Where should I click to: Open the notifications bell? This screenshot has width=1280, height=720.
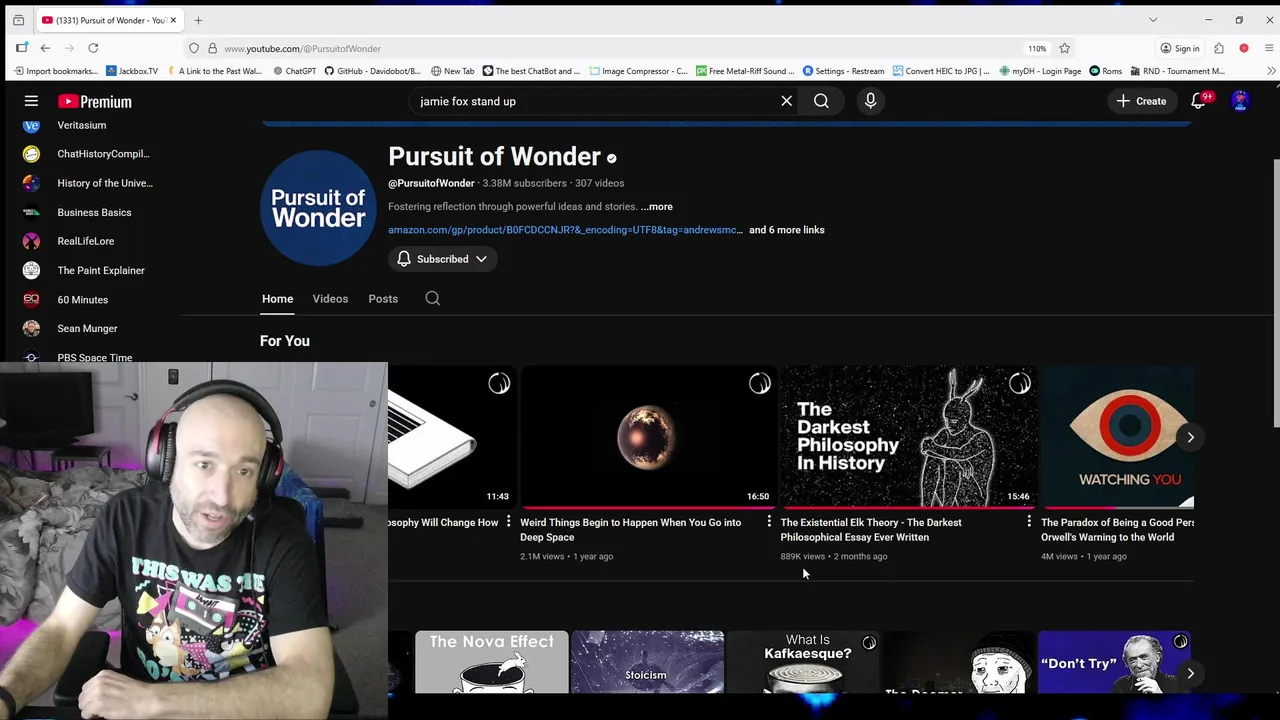click(x=1198, y=101)
